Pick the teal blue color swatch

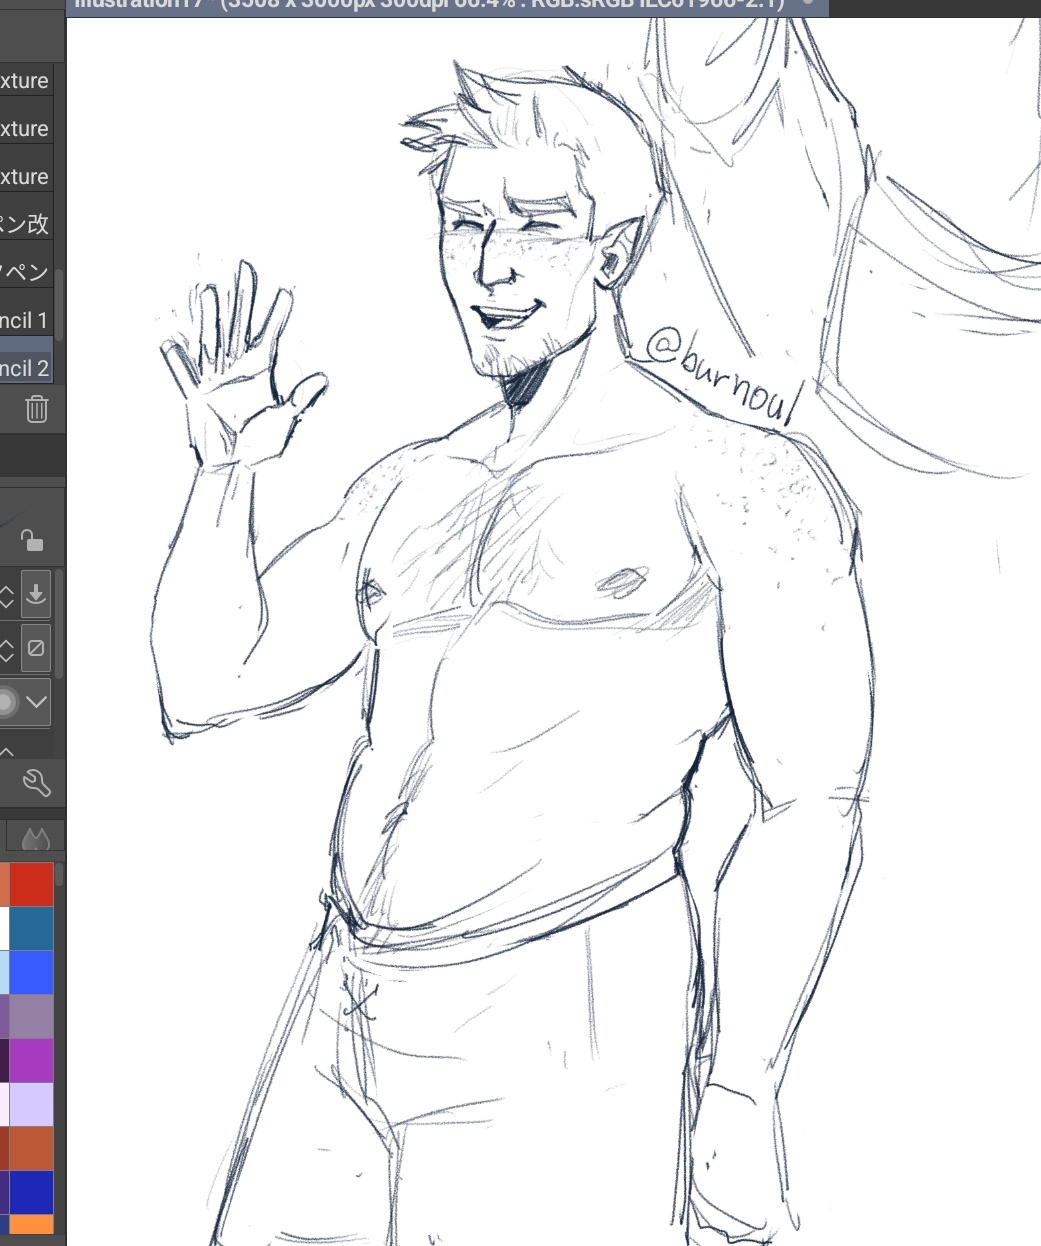click(31, 928)
